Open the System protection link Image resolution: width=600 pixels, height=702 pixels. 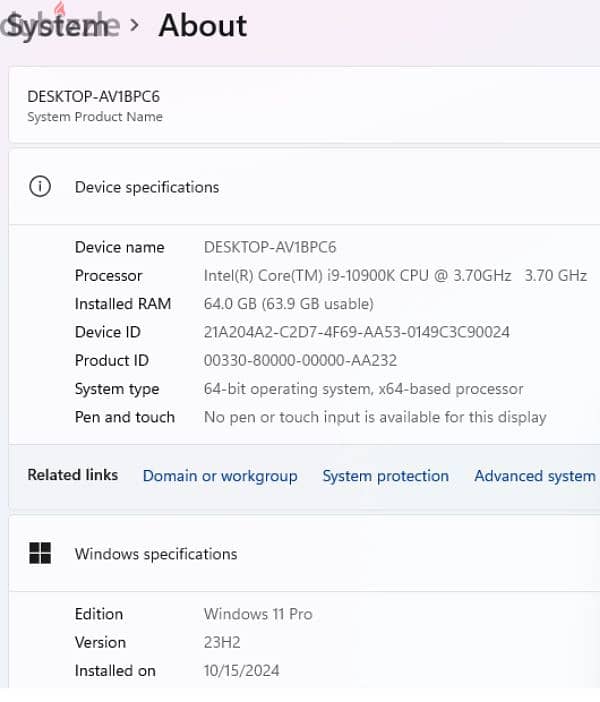[386, 476]
